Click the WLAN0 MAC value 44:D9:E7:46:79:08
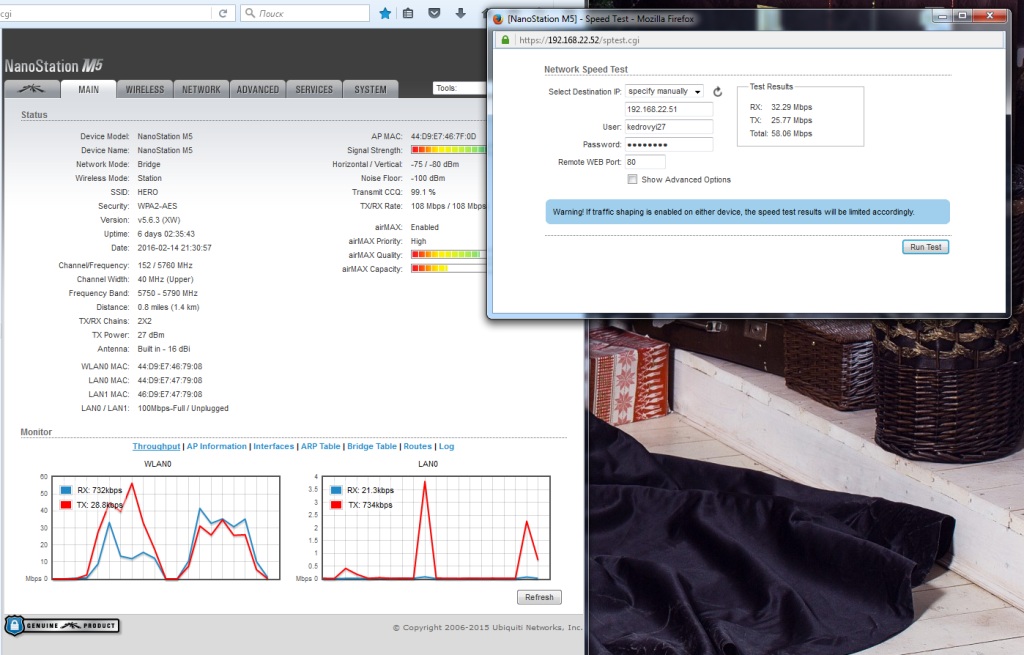 (170, 366)
